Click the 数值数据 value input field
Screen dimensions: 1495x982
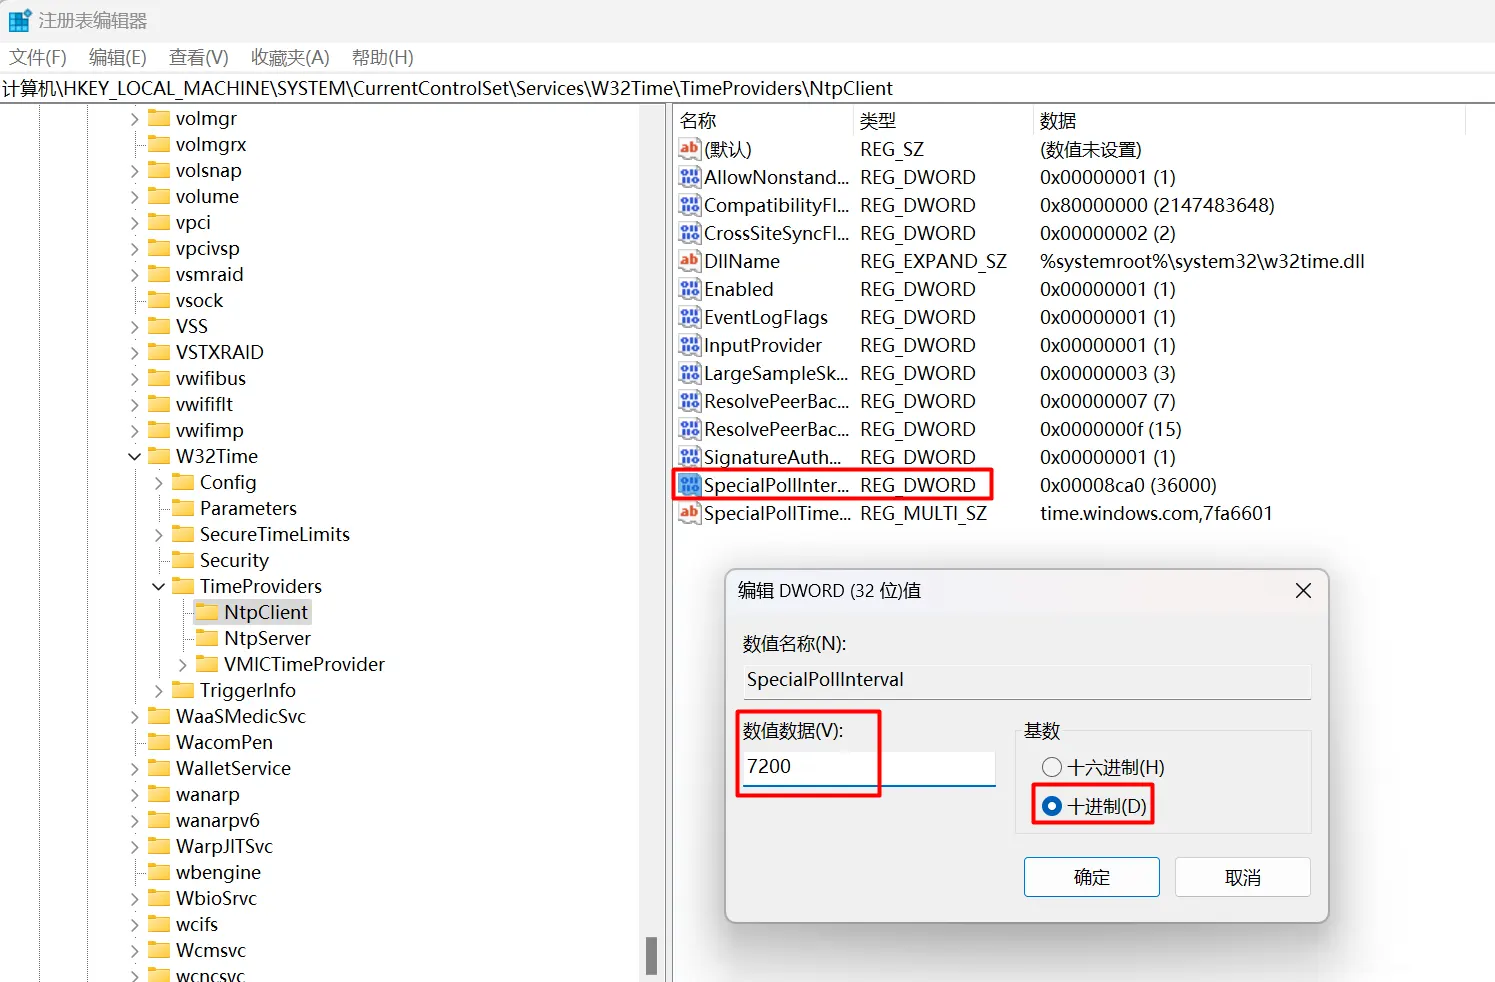868,767
